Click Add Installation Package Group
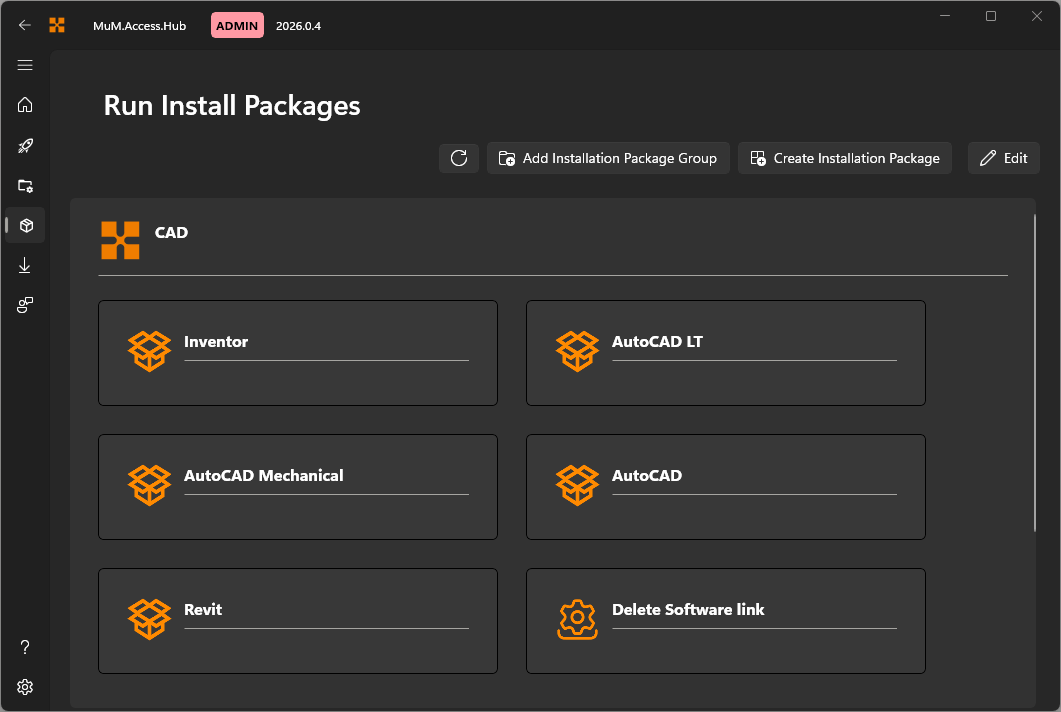This screenshot has height=712, width=1061. click(607, 157)
